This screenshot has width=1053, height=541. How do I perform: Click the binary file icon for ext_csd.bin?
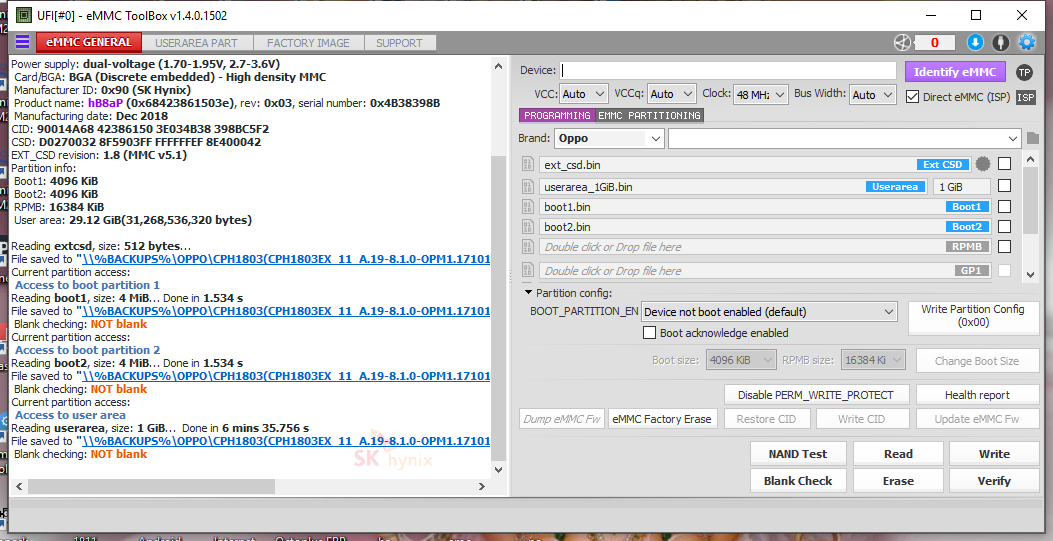(528, 164)
